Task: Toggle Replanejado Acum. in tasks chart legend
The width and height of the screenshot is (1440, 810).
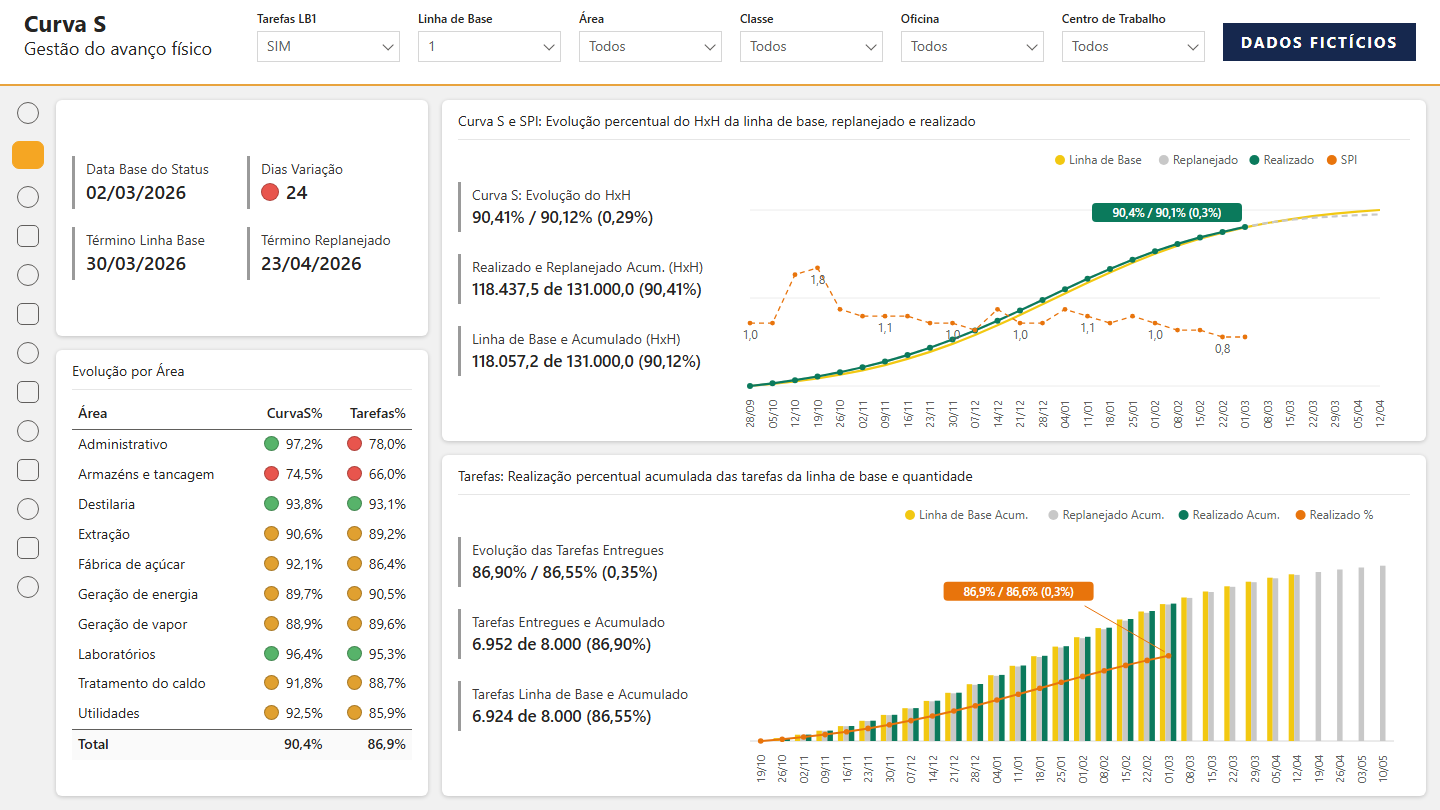Action: 1106,515
